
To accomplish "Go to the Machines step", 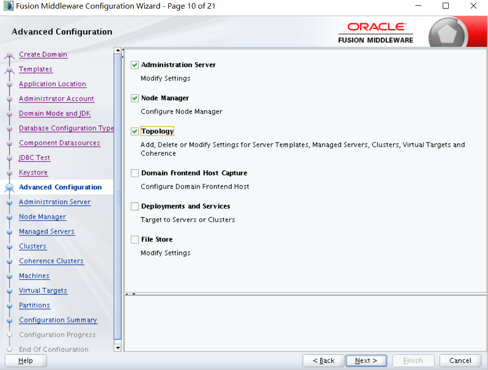I will [x=34, y=276].
